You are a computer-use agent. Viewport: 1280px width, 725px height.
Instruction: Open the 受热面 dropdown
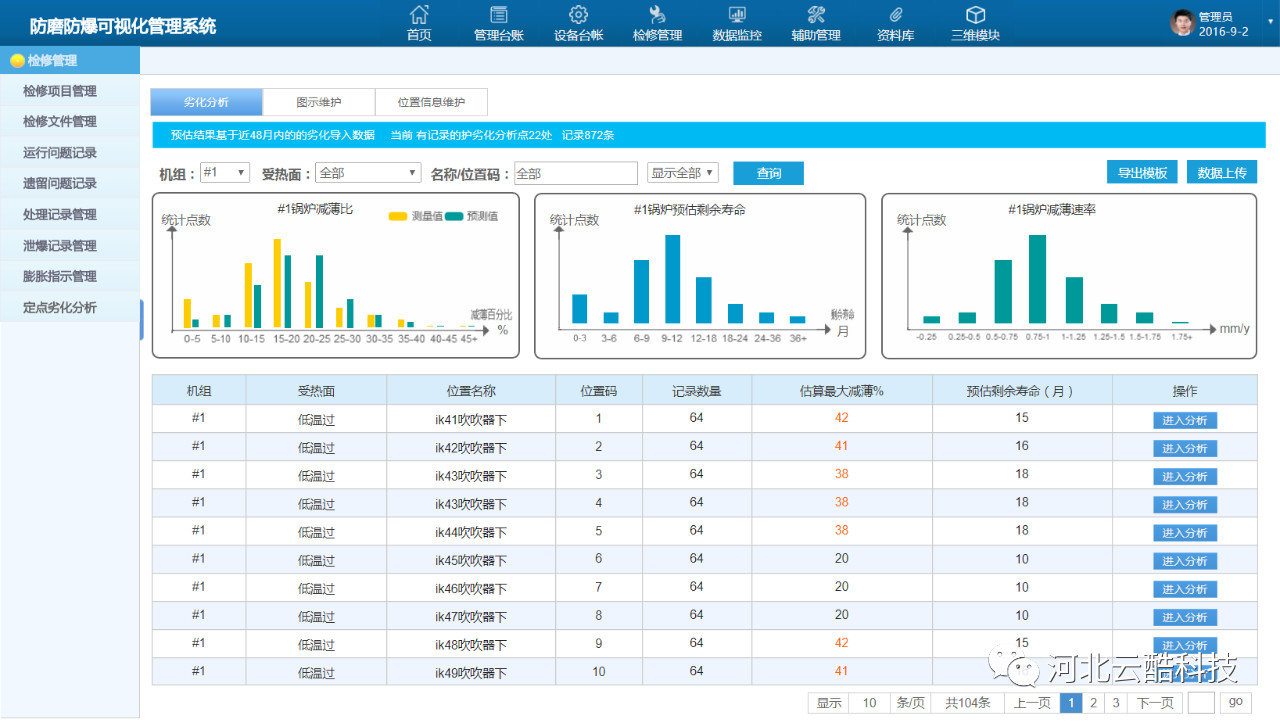coord(368,173)
